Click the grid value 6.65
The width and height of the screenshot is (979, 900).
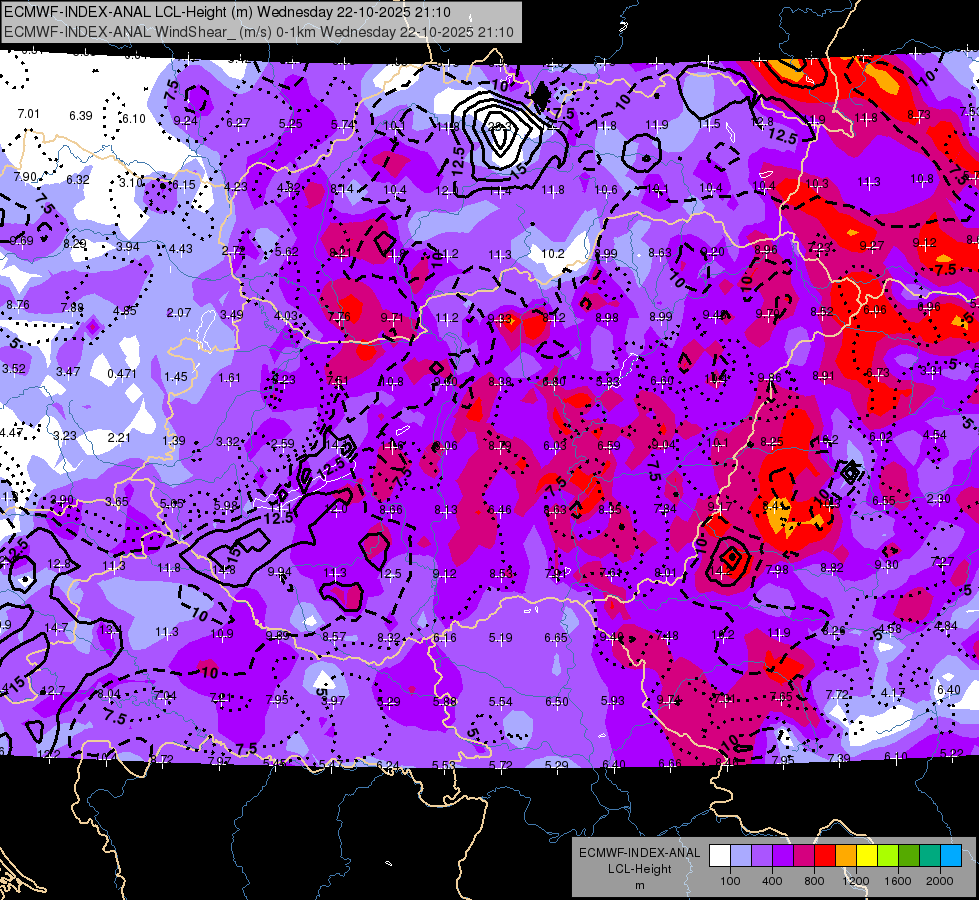click(x=556, y=637)
